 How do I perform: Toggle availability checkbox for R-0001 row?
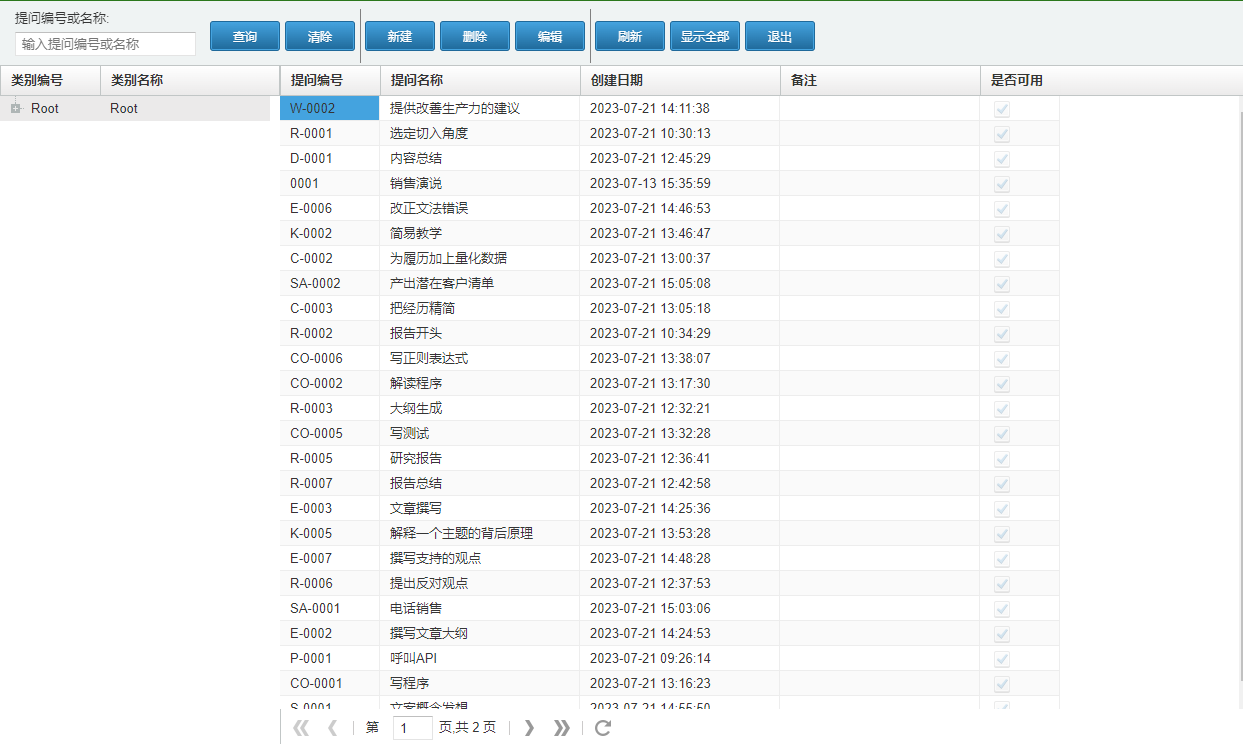click(x=1002, y=134)
